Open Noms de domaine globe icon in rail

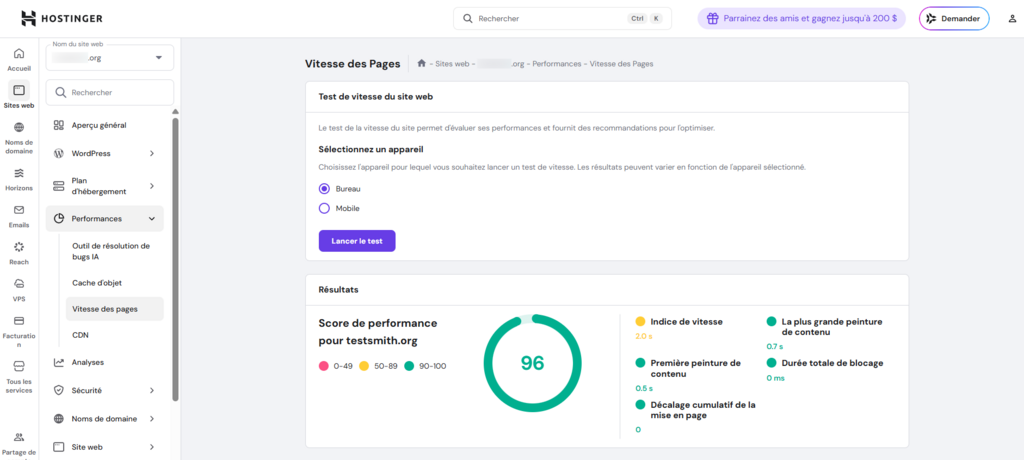[x=19, y=128]
